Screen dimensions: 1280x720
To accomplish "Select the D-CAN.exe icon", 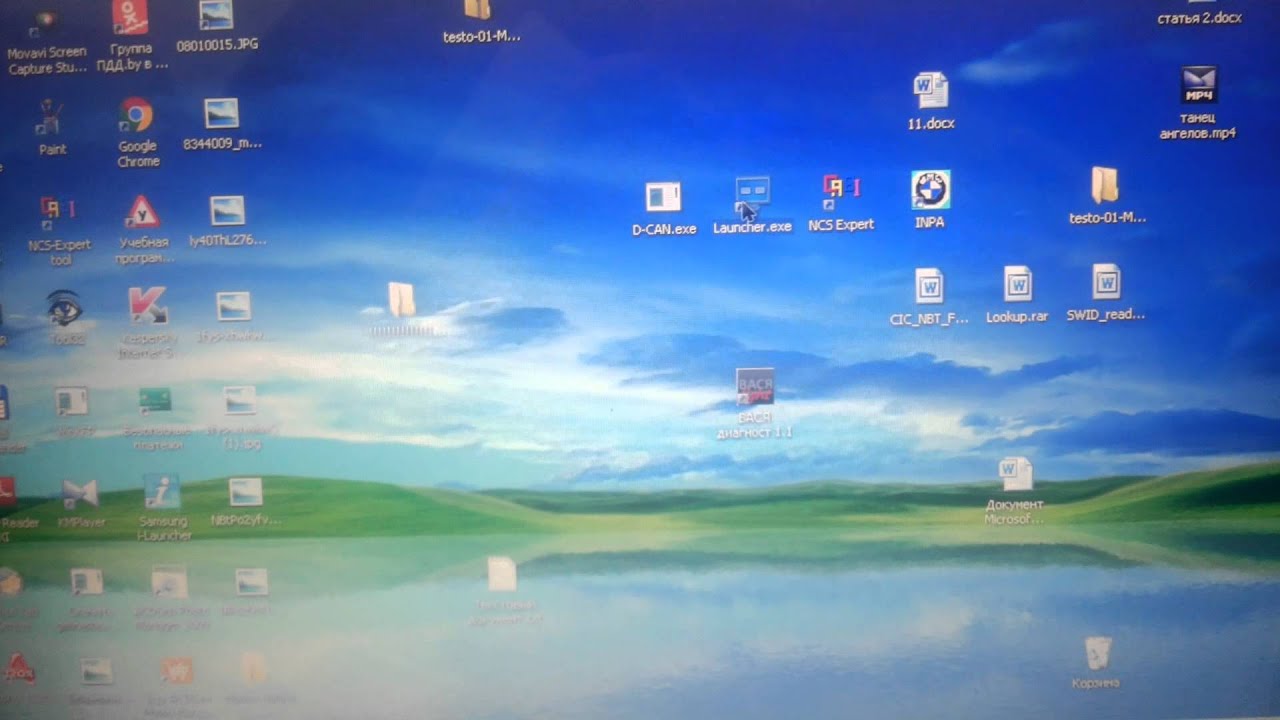I will coord(662,197).
